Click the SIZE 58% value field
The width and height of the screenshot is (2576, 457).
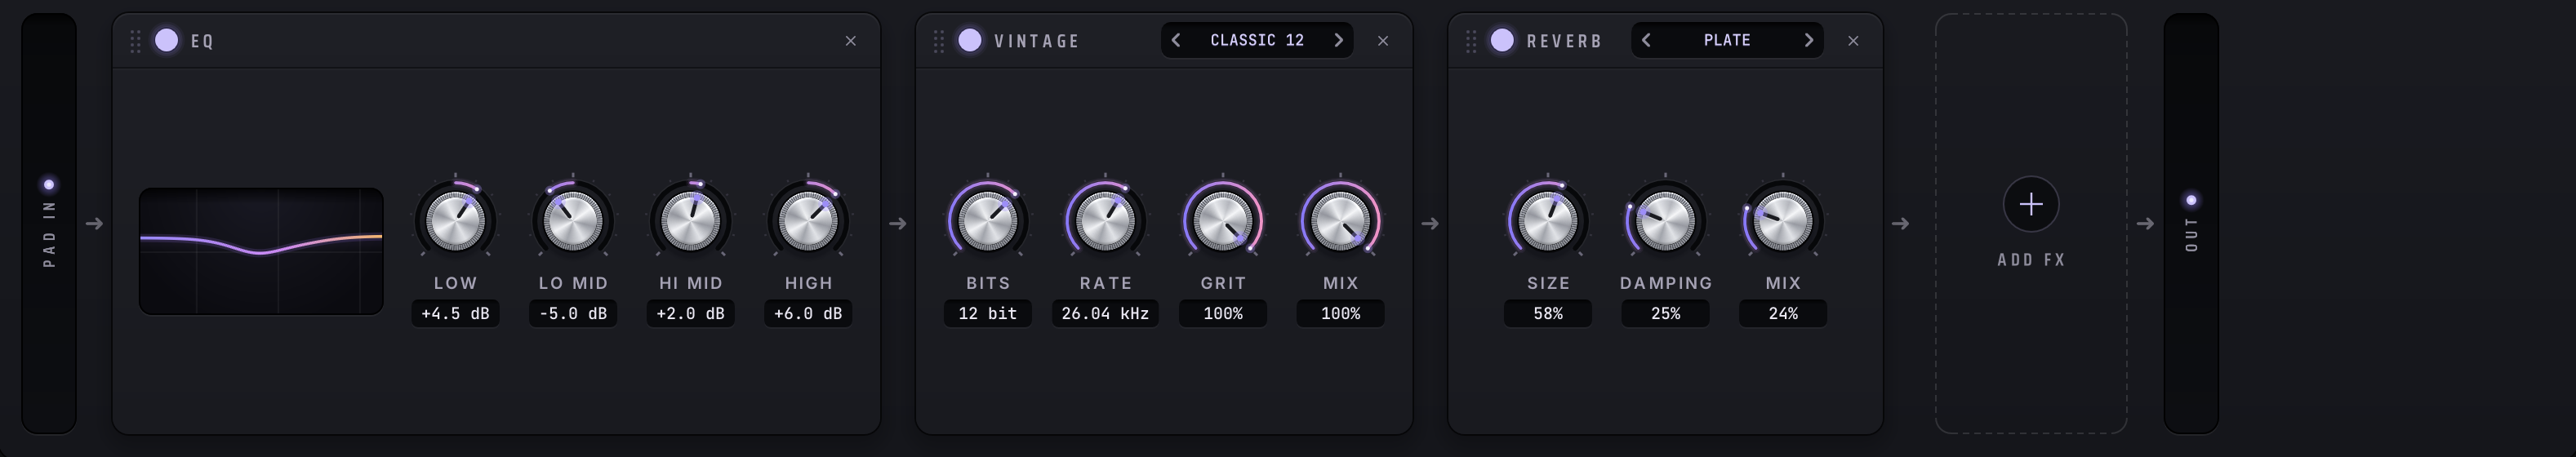pyautogui.click(x=1548, y=313)
